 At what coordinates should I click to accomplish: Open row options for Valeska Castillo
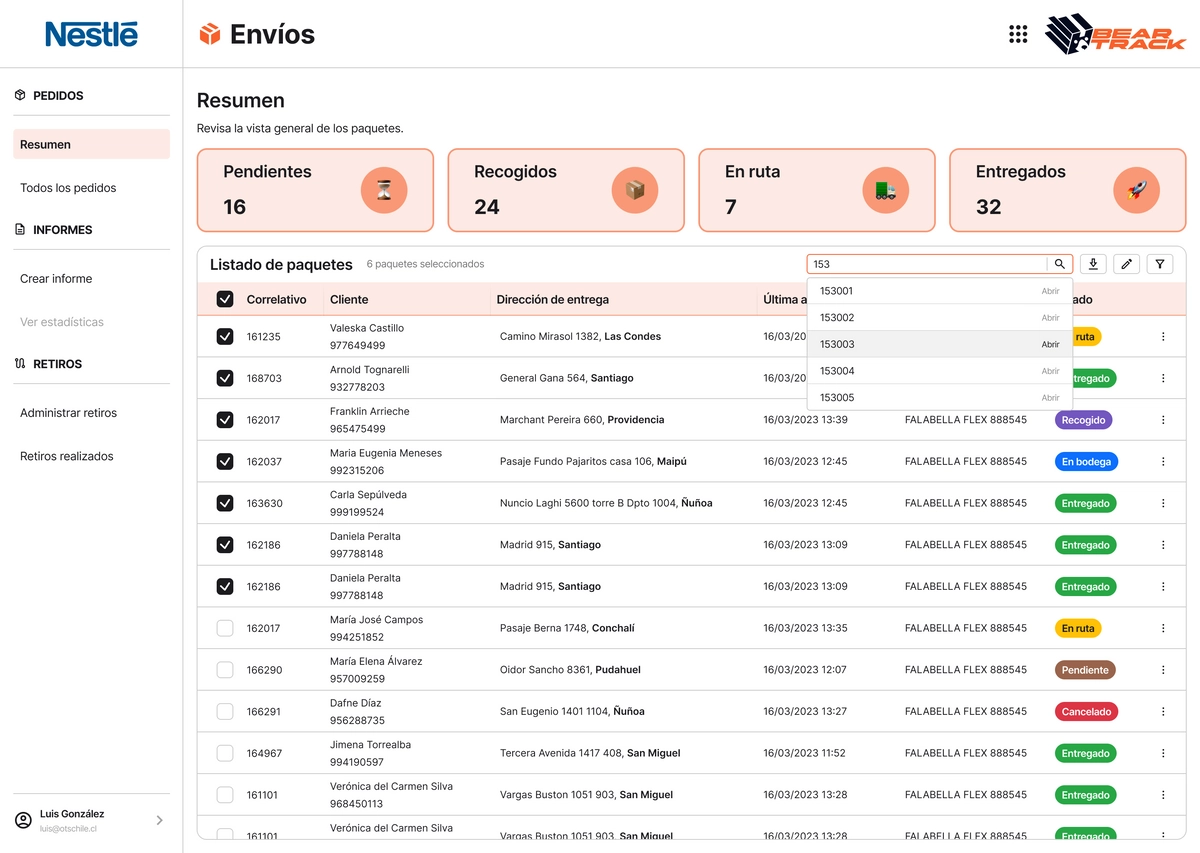pos(1163,337)
